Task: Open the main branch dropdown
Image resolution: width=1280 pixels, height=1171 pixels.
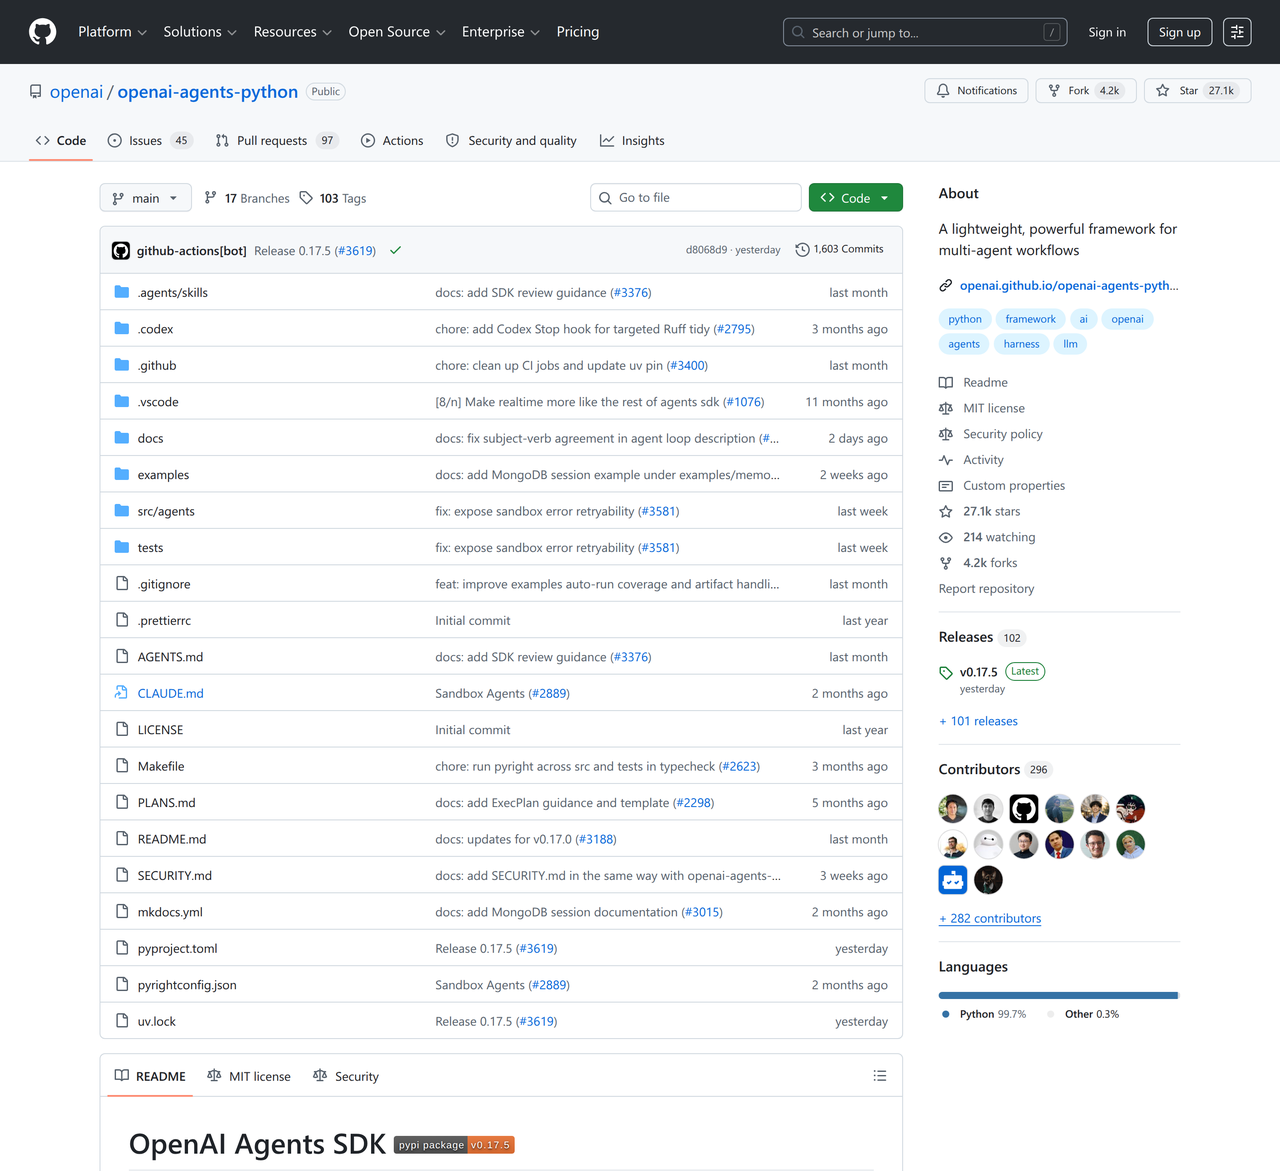Action: 145,198
